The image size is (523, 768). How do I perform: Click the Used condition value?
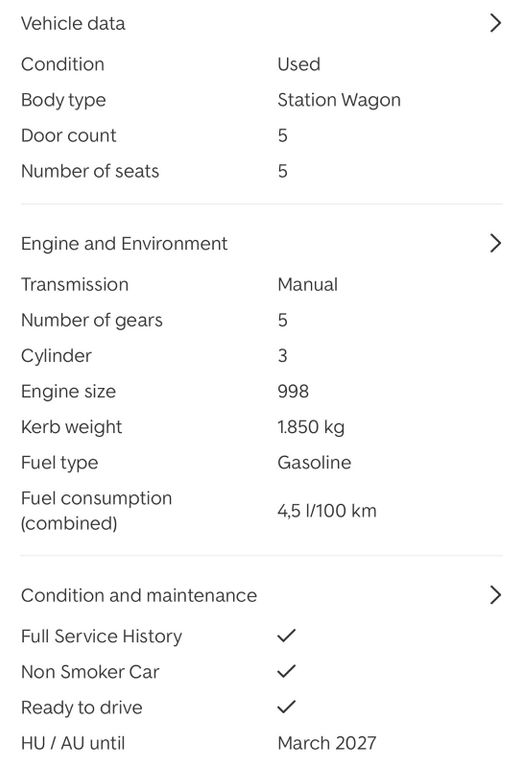(299, 64)
